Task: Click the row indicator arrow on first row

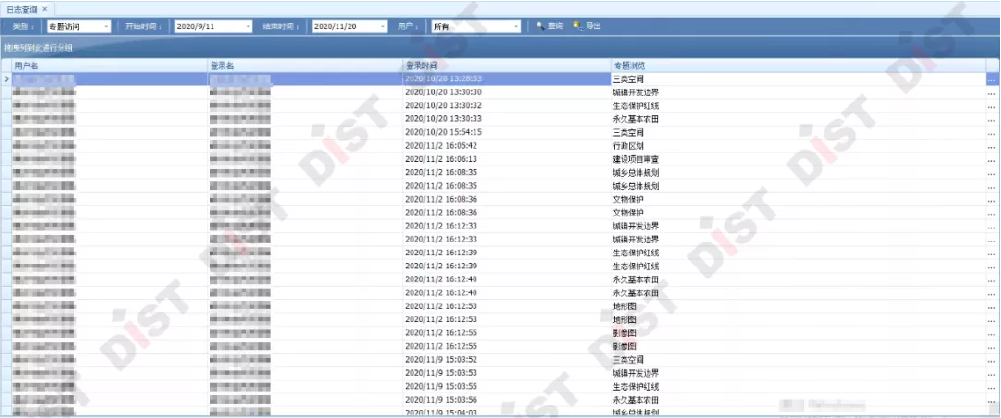Action: coord(6,78)
